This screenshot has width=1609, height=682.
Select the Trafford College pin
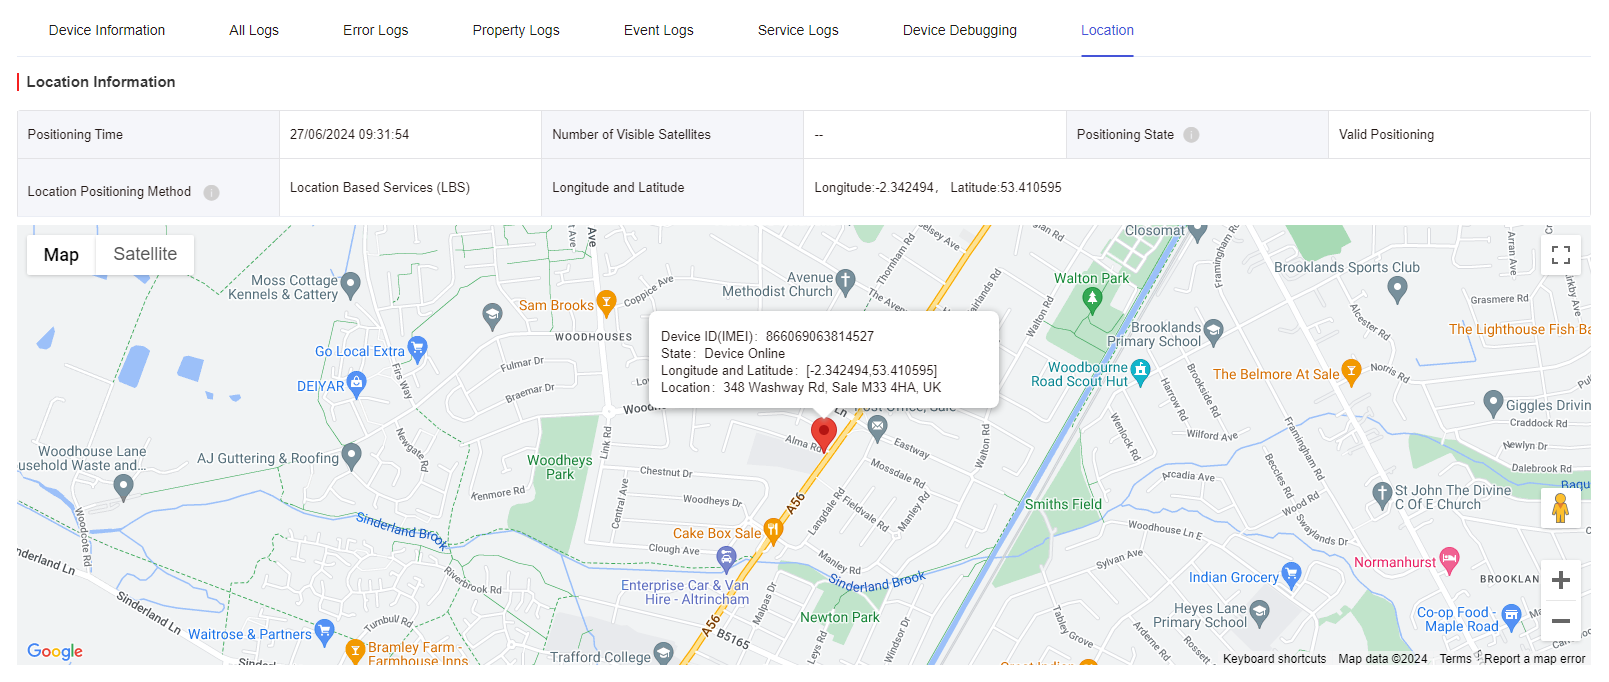point(663,654)
